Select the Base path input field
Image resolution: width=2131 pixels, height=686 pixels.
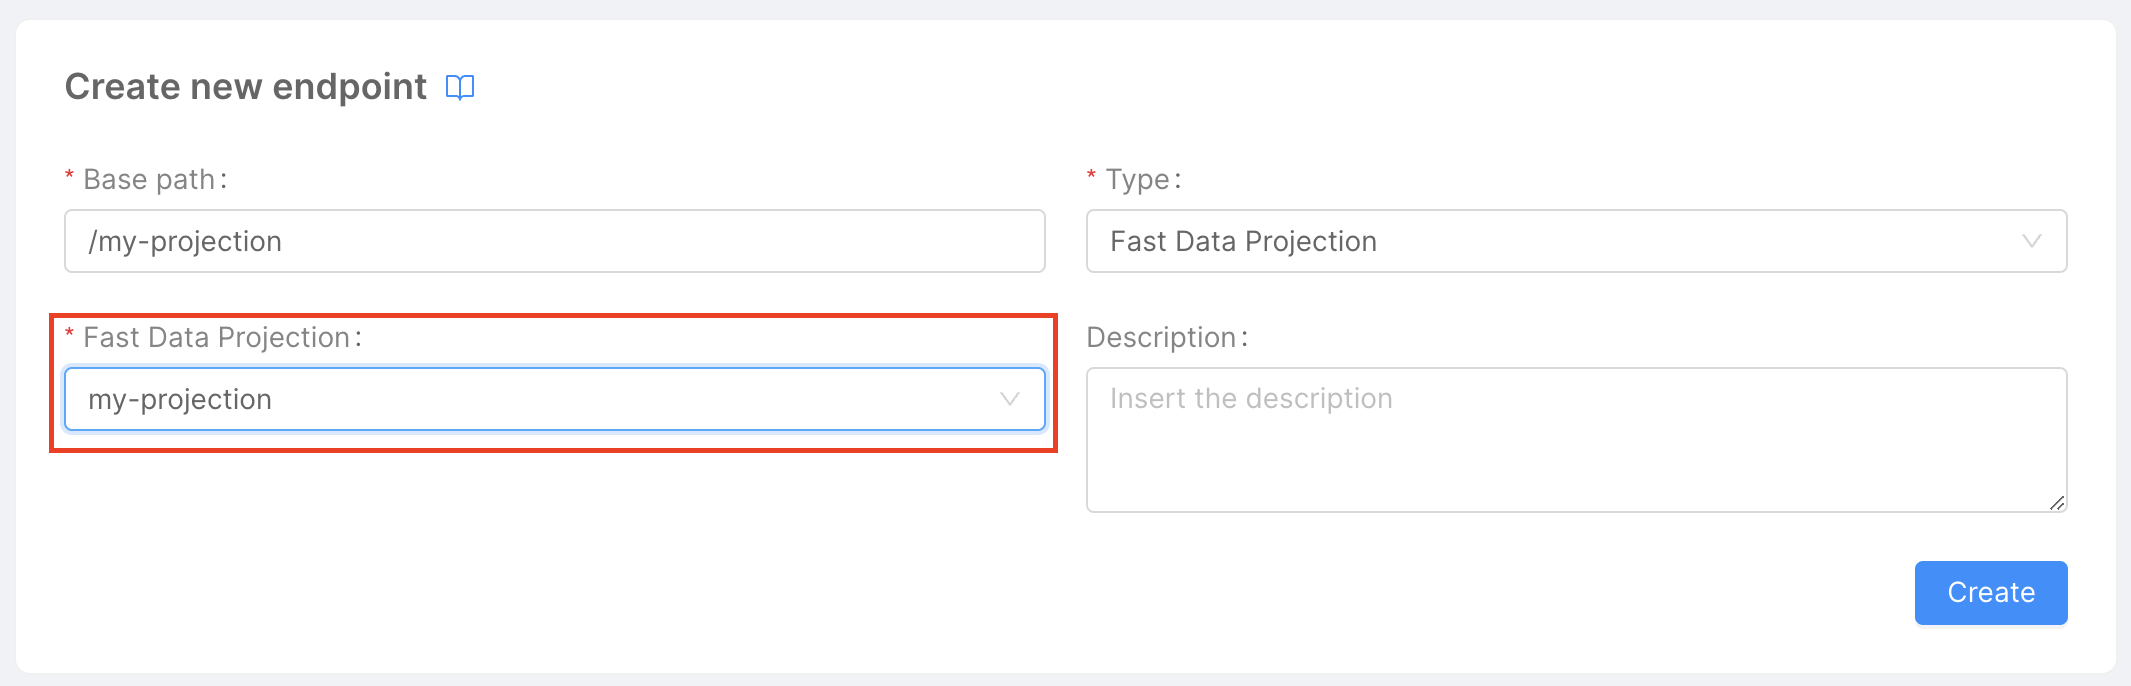[554, 241]
